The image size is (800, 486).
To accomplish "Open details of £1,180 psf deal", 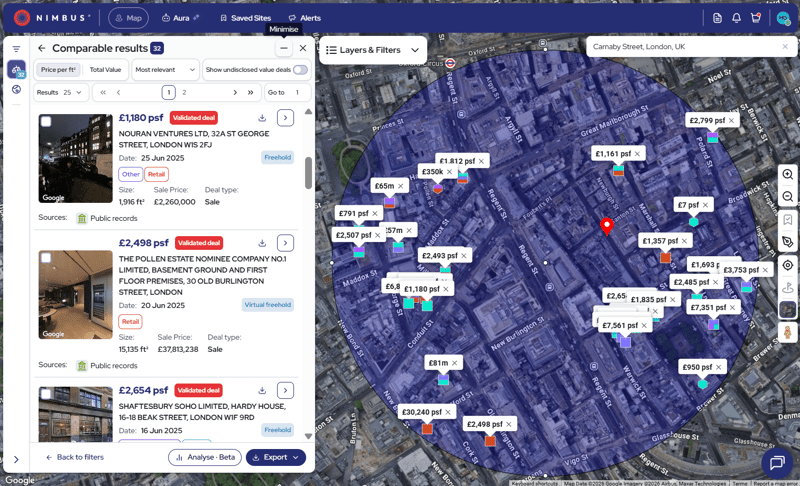I will tap(285, 118).
